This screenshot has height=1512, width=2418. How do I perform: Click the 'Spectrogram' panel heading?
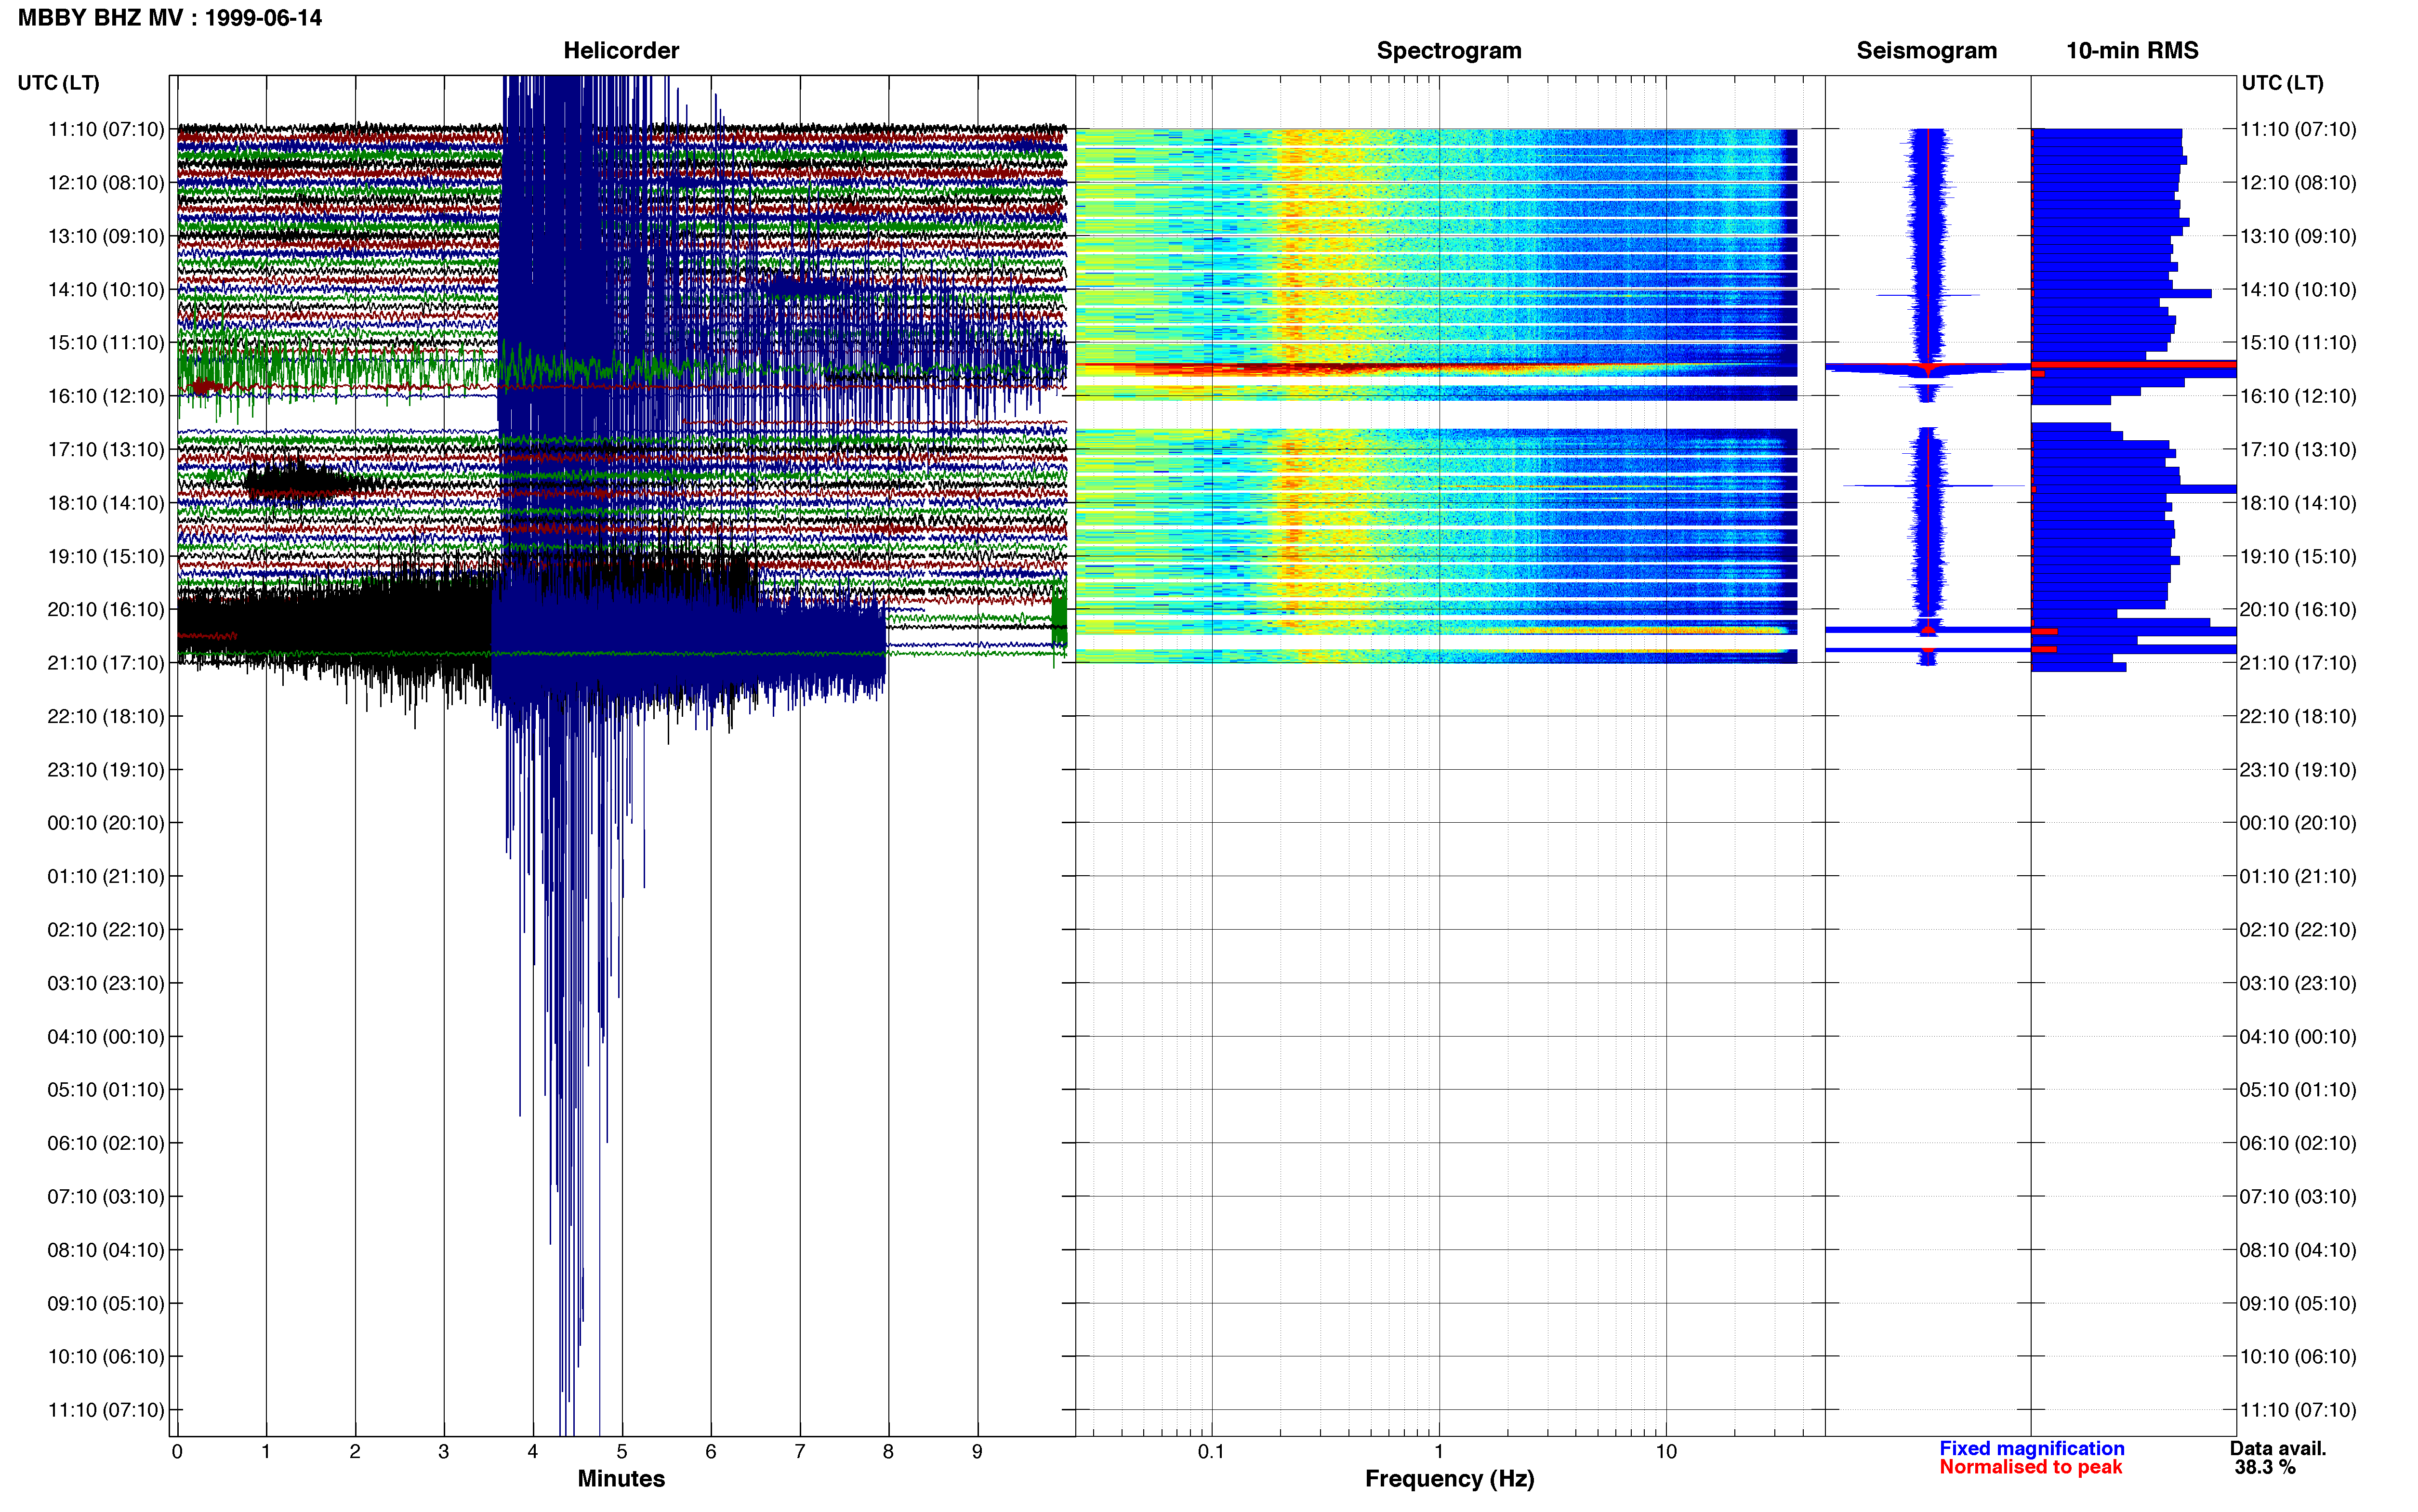coord(1449,50)
